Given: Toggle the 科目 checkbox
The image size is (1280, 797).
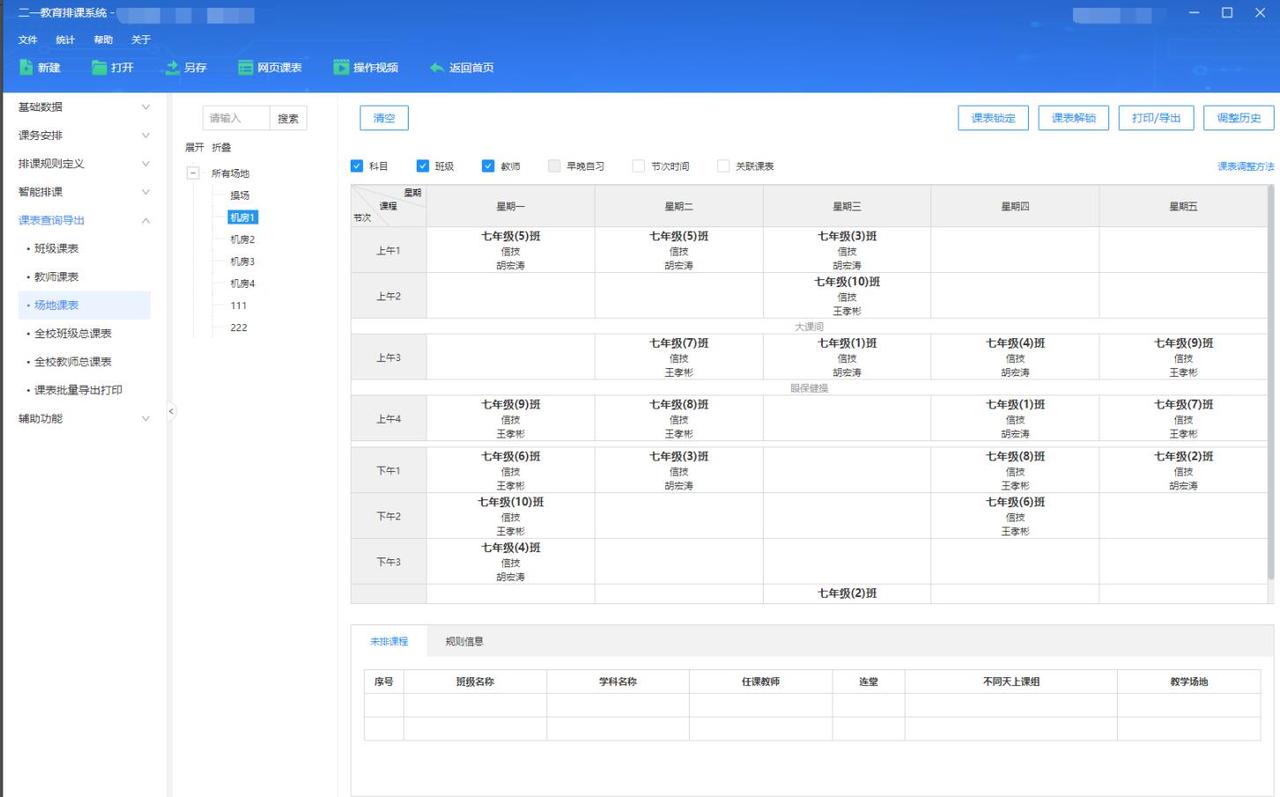Looking at the screenshot, I should tap(357, 166).
